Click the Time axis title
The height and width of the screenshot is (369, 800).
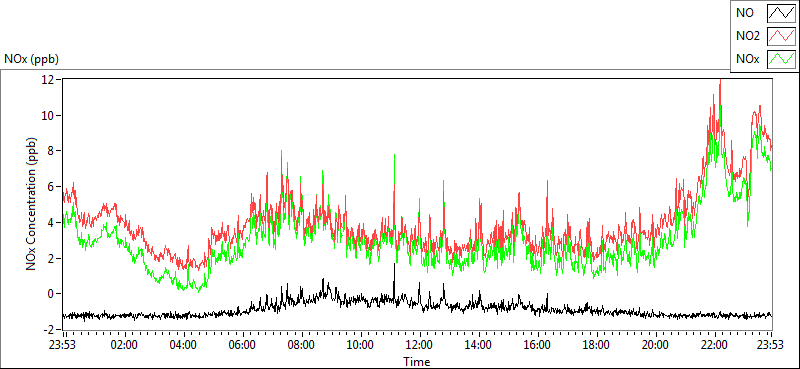click(x=417, y=361)
